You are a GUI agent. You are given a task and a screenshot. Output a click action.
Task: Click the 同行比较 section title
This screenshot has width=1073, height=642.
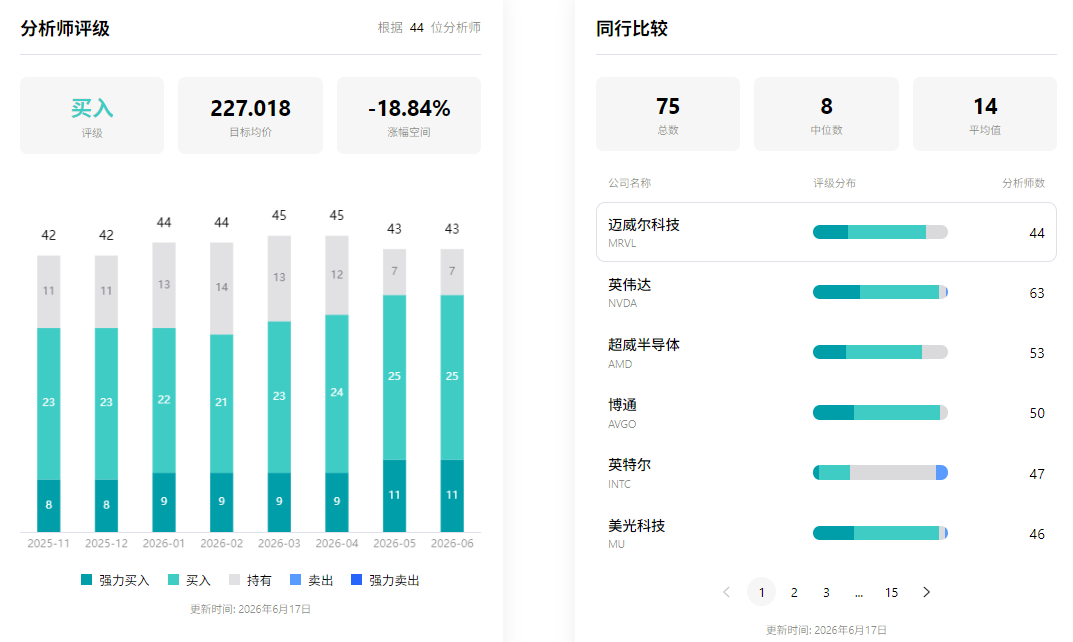pyautogui.click(x=632, y=28)
